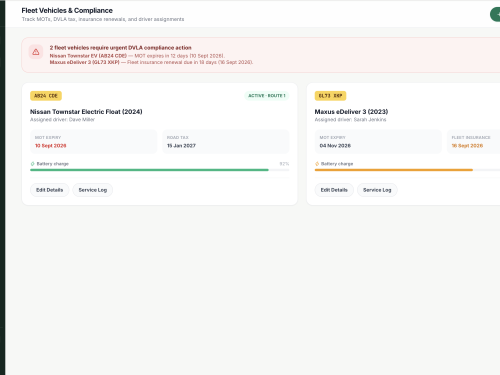Click the red warning triangle alert icon
The image size is (500, 375).
click(36, 52)
